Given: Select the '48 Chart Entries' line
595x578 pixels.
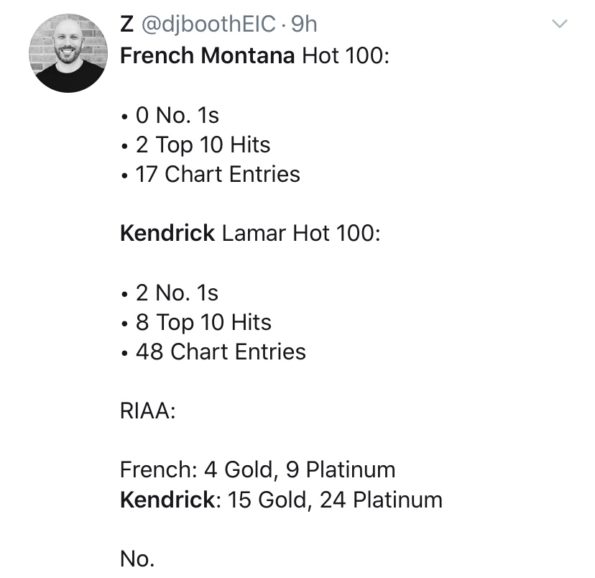Looking at the screenshot, I should coord(213,352).
